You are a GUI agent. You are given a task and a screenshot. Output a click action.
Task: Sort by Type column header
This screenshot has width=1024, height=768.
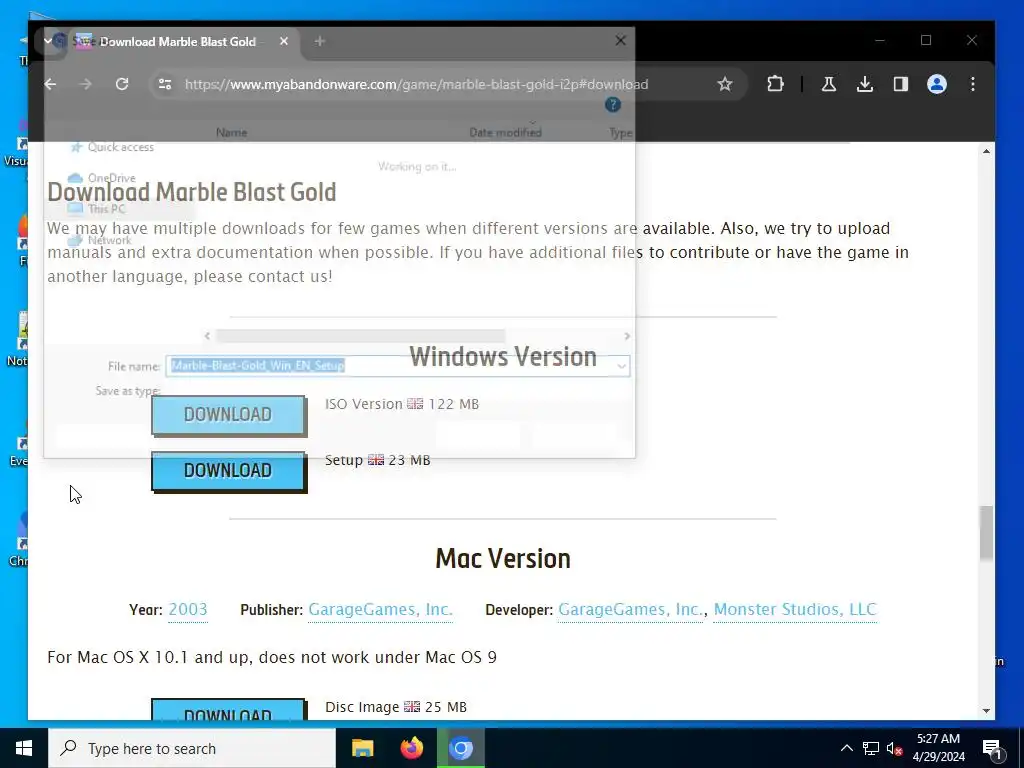620,133
